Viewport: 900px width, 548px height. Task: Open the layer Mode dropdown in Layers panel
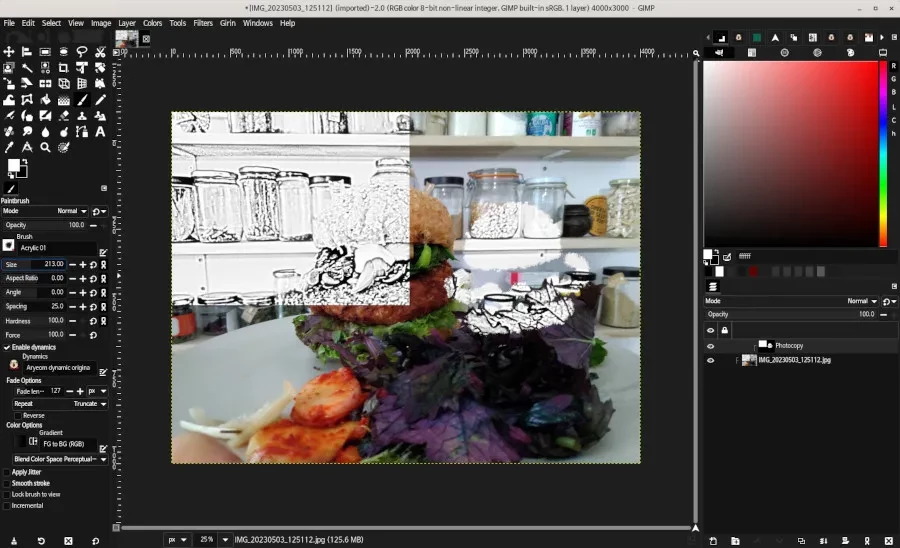click(x=857, y=301)
